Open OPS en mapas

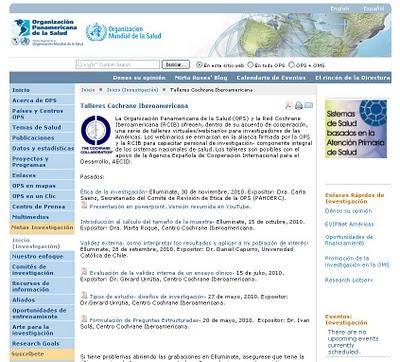pyautogui.click(x=42, y=186)
